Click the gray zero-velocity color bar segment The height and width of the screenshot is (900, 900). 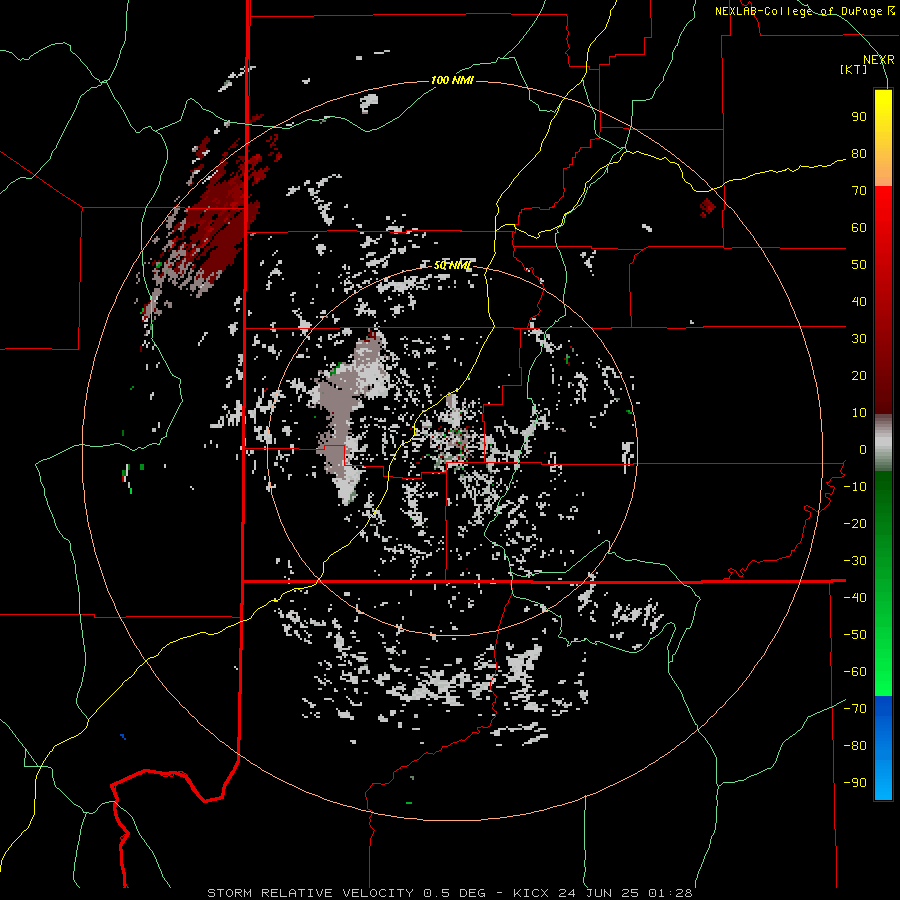(x=883, y=443)
